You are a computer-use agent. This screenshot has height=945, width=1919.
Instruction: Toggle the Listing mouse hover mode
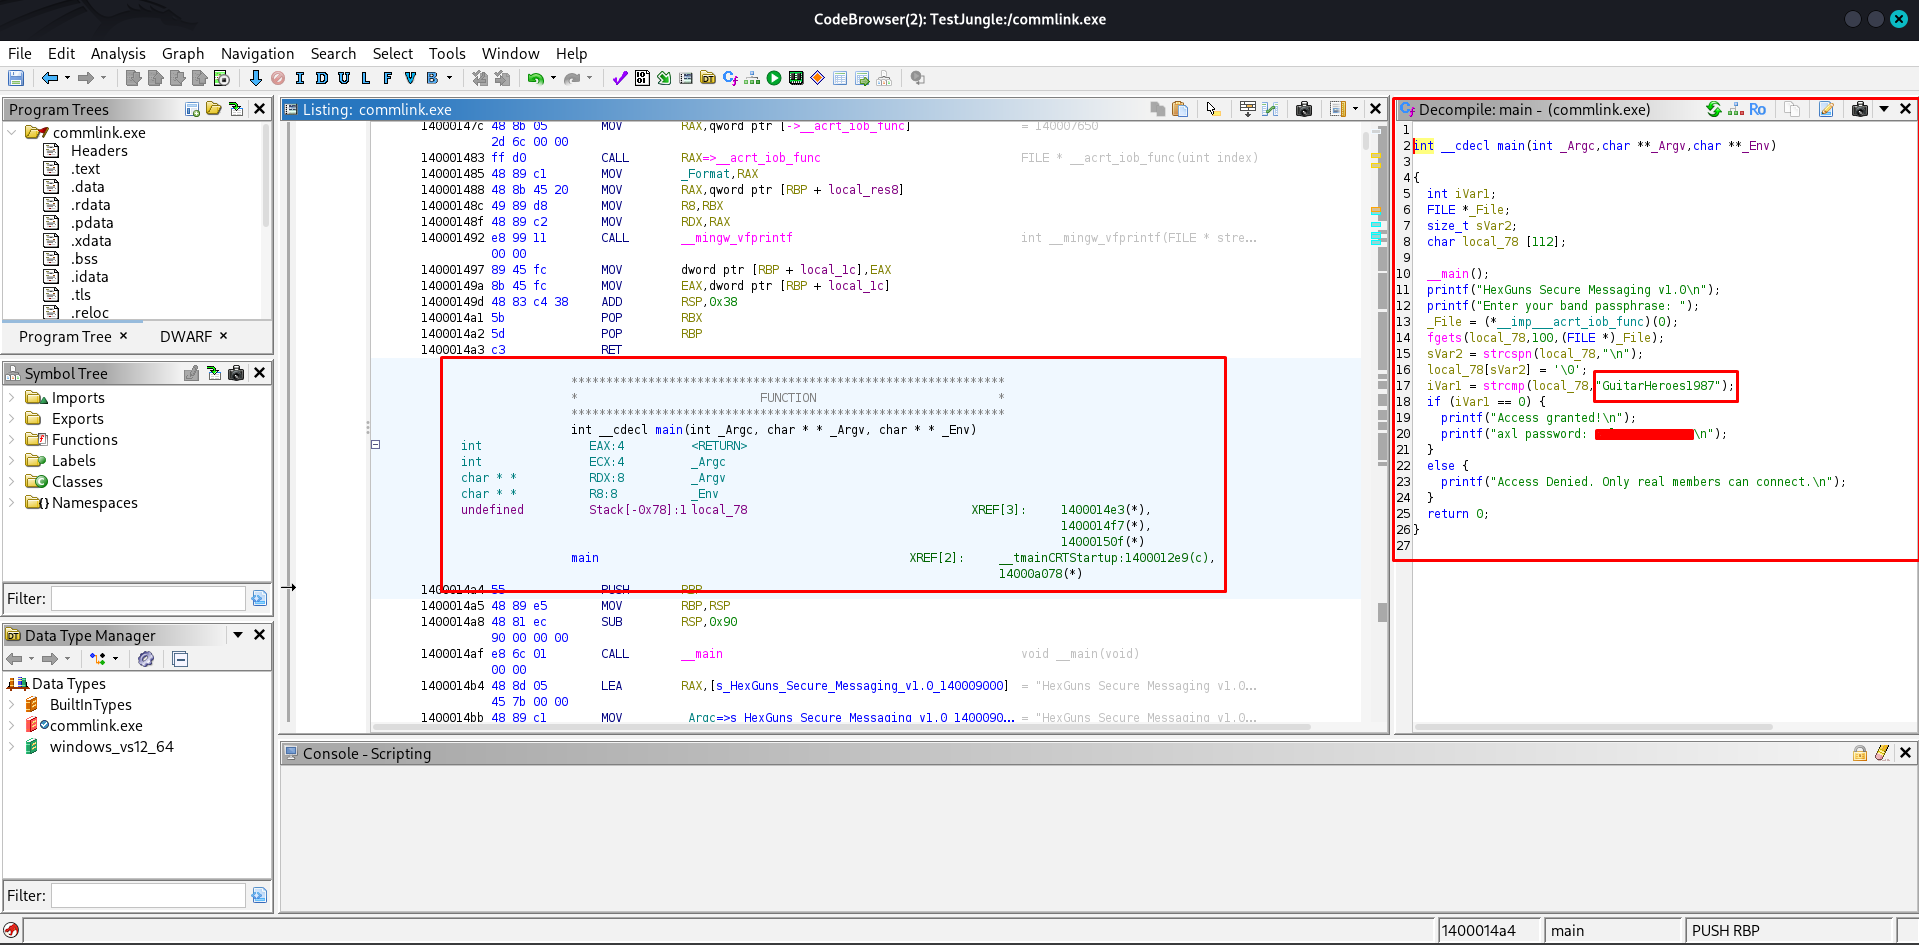coord(1212,109)
